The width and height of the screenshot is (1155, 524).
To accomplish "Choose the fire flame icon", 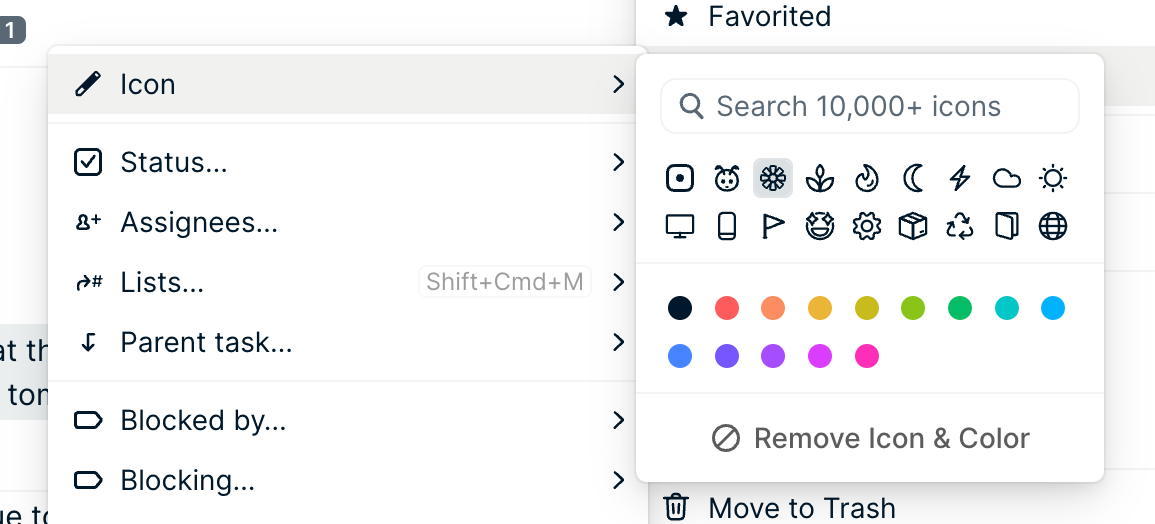I will 867,179.
